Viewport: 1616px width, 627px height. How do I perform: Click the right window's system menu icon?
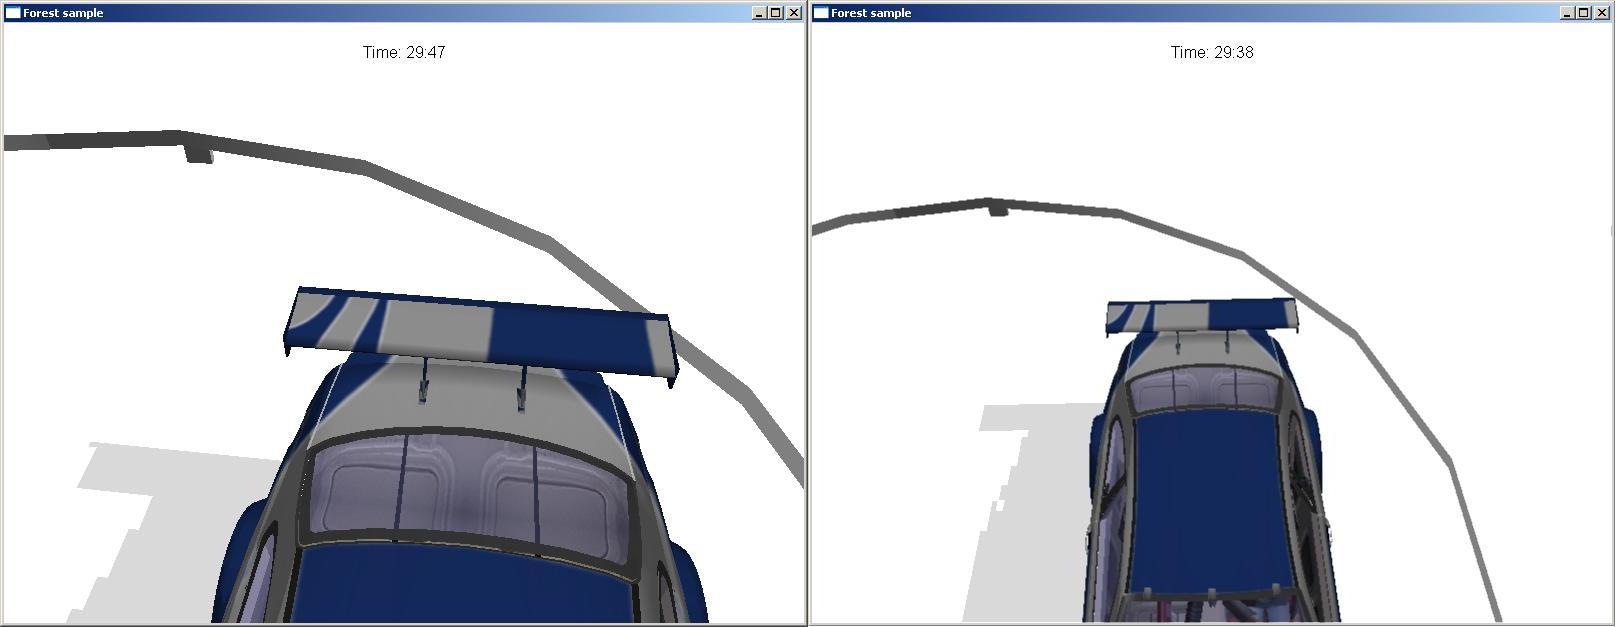(821, 13)
